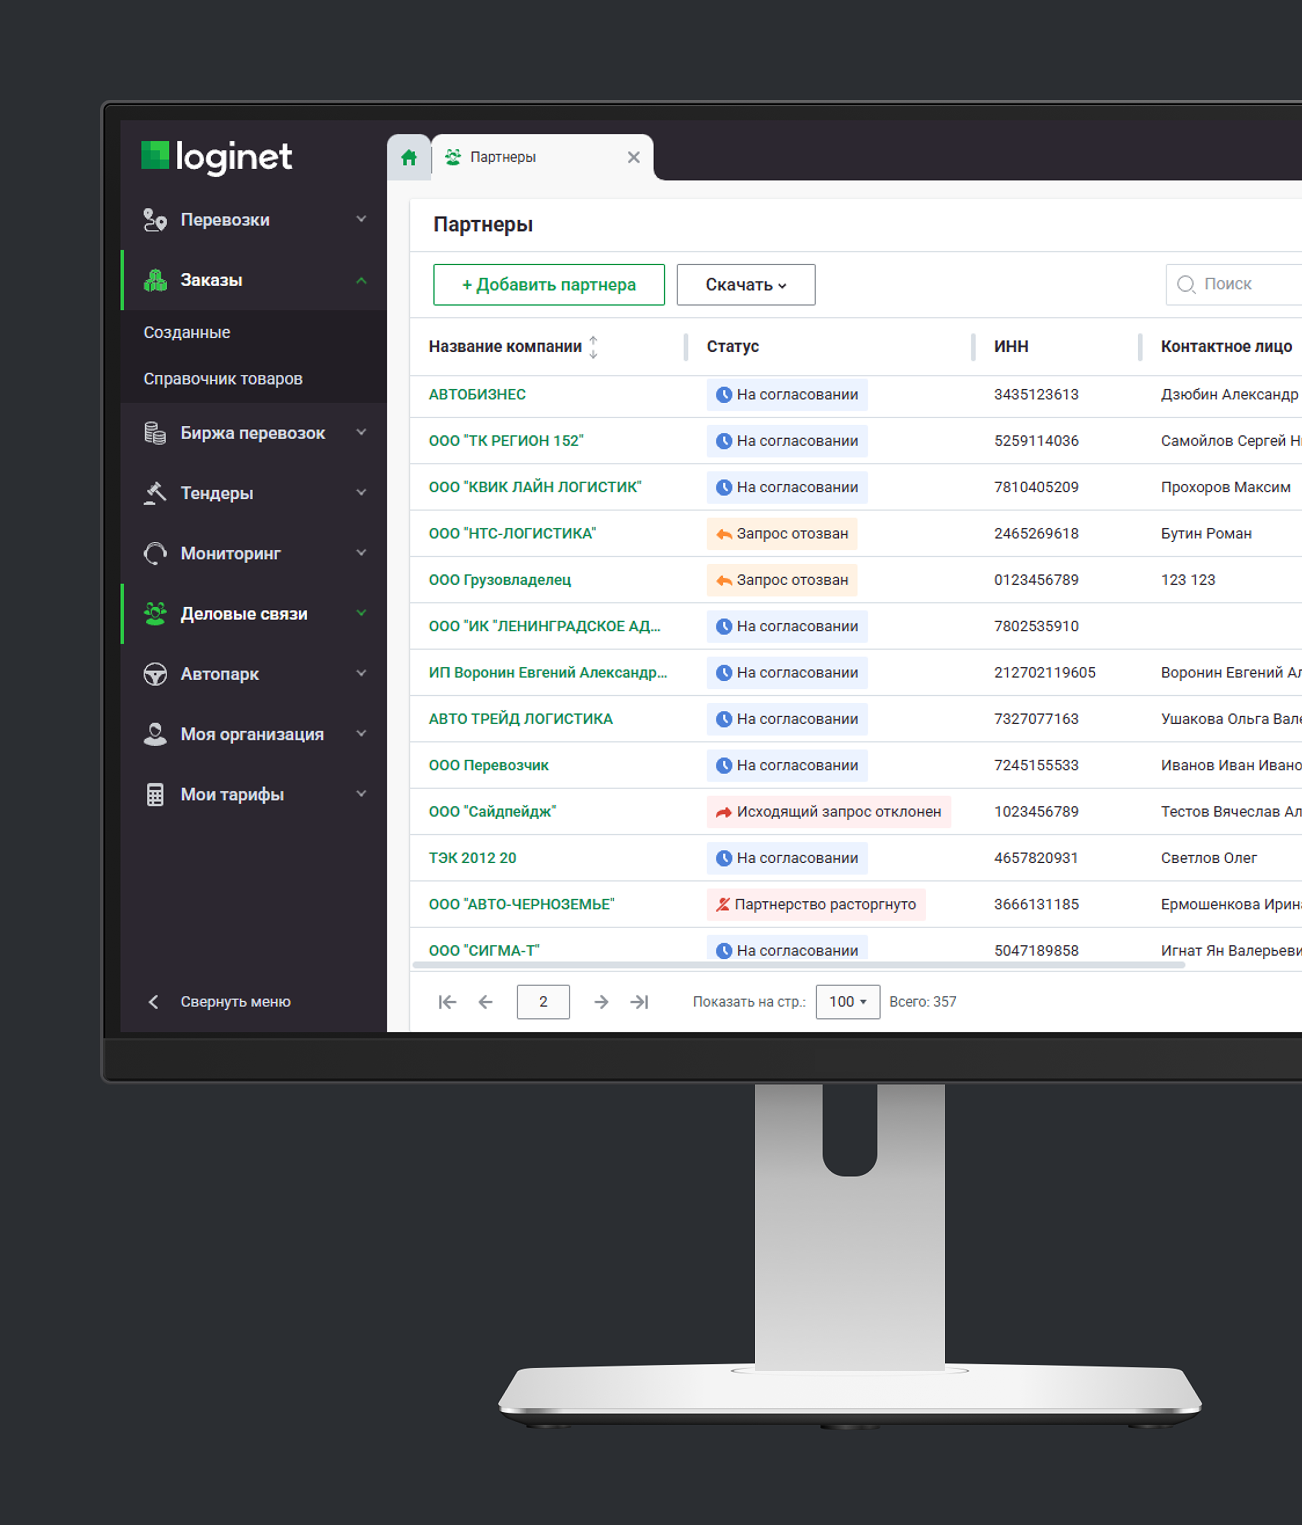Click Добавить партнера button

coord(549,285)
